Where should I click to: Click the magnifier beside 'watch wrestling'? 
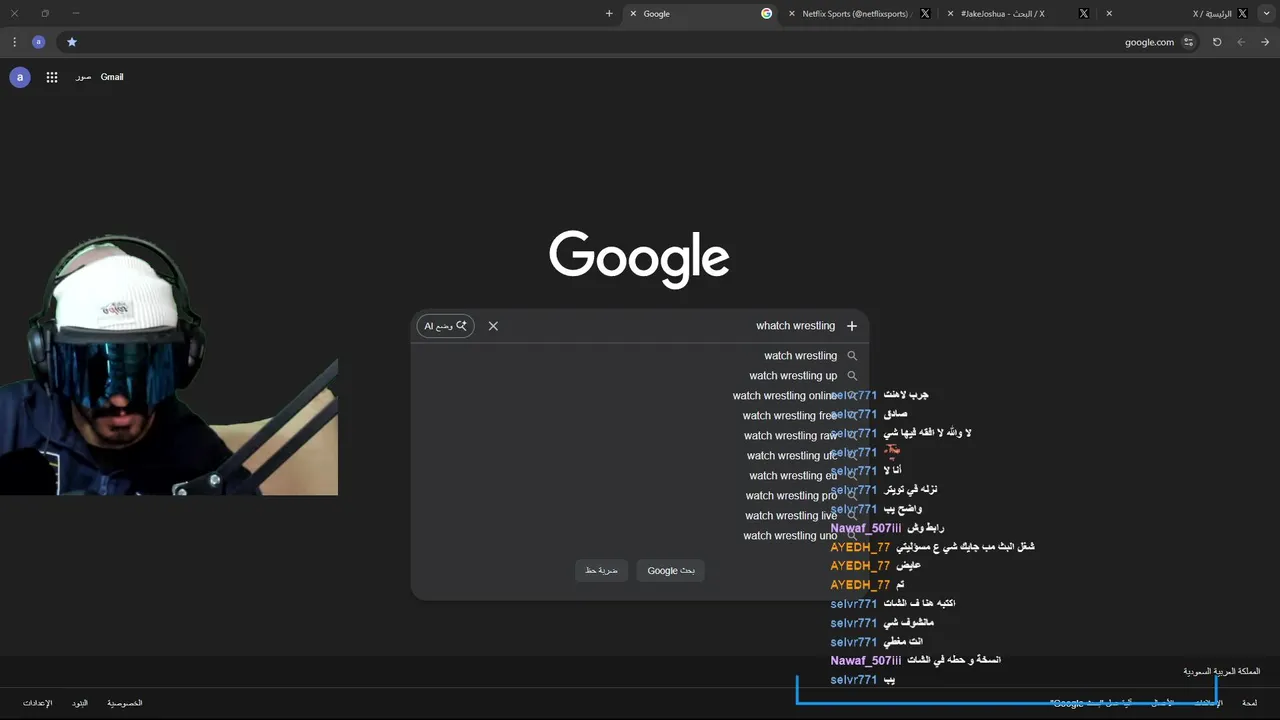[x=852, y=356]
